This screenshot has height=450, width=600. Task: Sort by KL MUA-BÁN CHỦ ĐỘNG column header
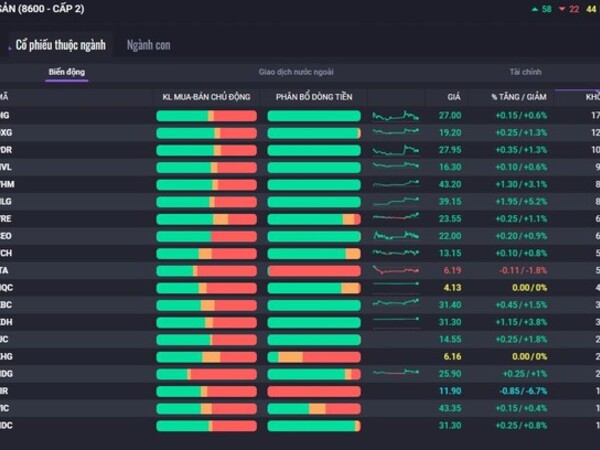206,97
